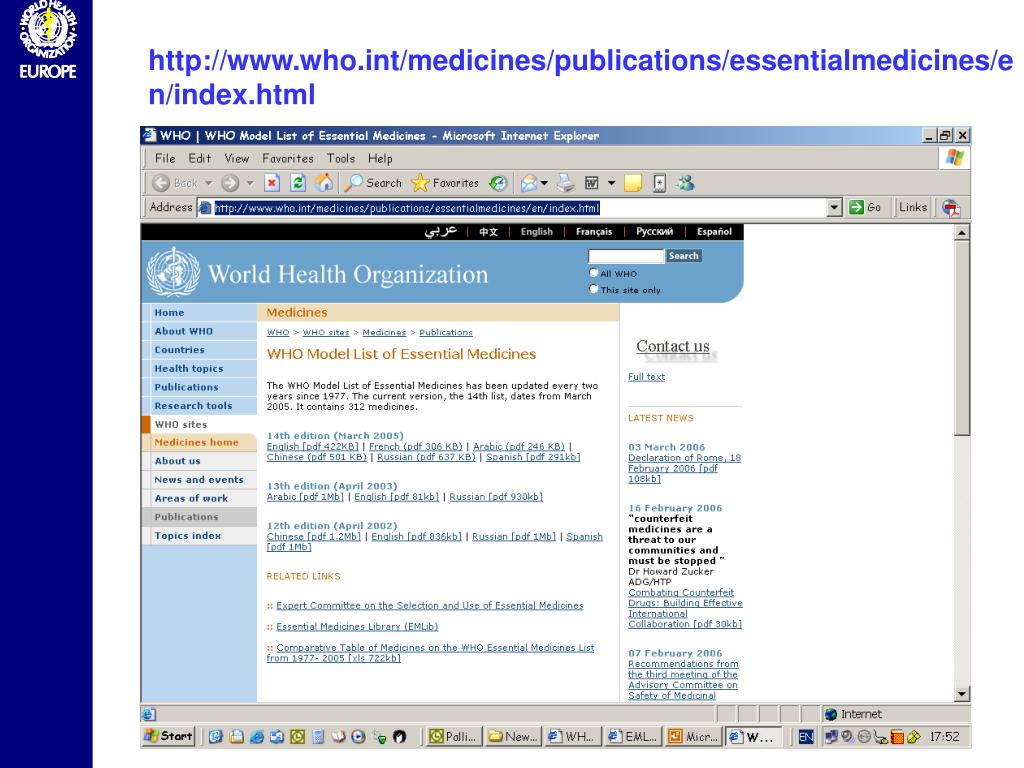
Task: Select the This site only radio button
Action: click(x=594, y=289)
